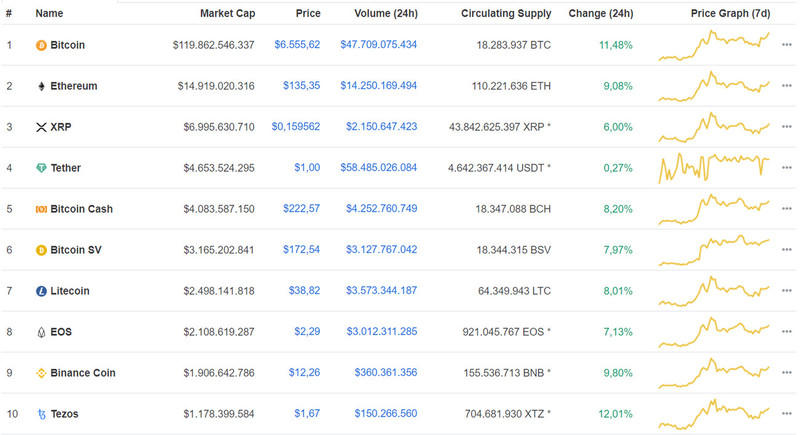Click the Ethereum diamond logo icon

click(x=41, y=86)
